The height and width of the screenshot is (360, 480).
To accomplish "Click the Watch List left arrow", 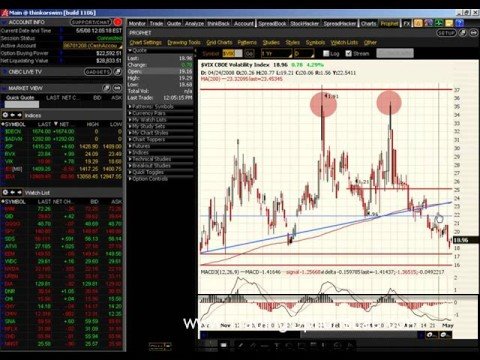I will pos(13,192).
